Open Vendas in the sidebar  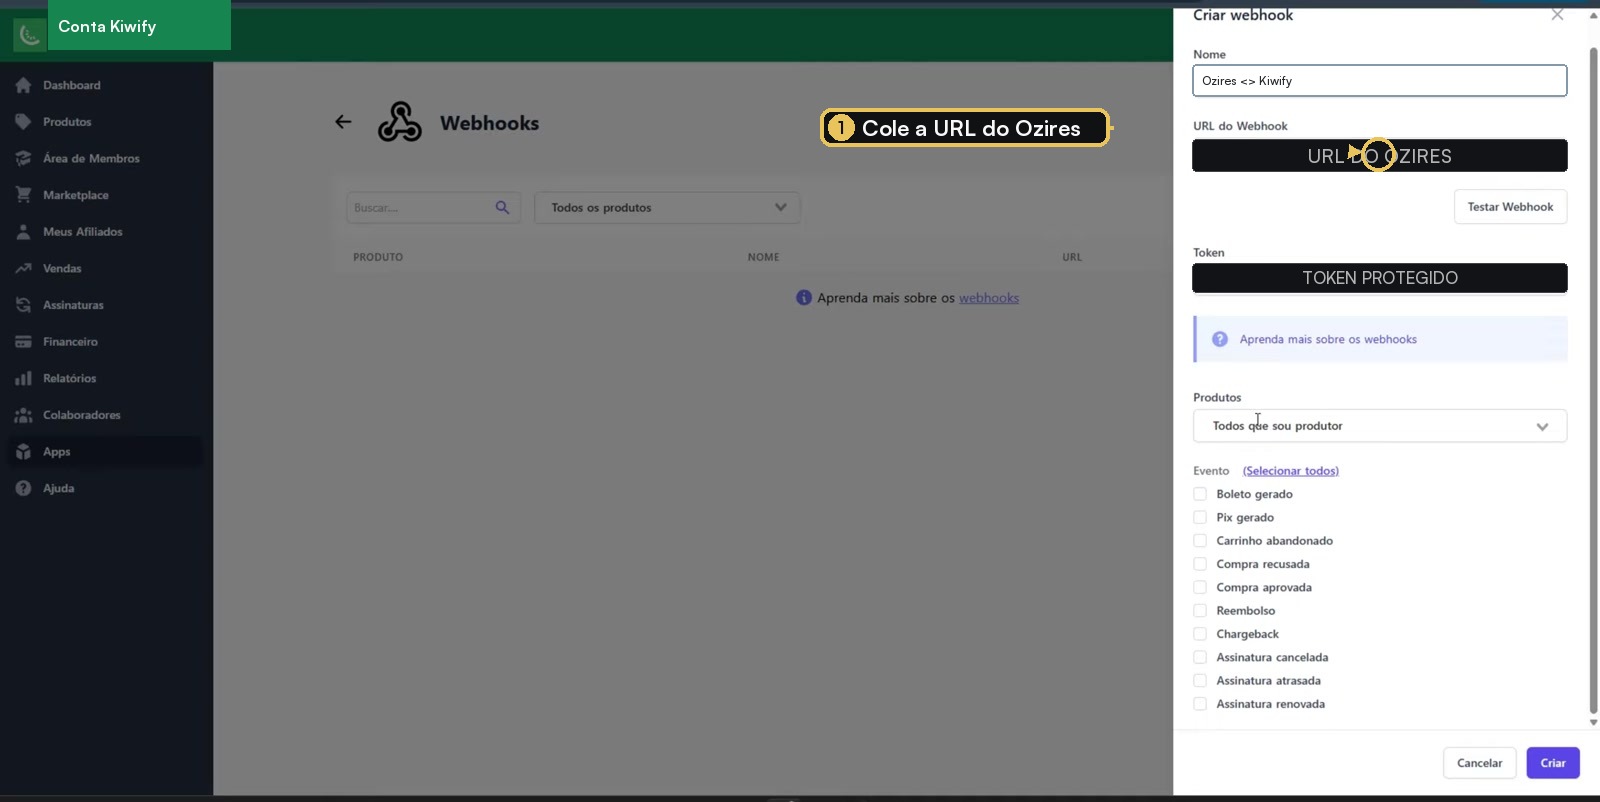tap(62, 268)
